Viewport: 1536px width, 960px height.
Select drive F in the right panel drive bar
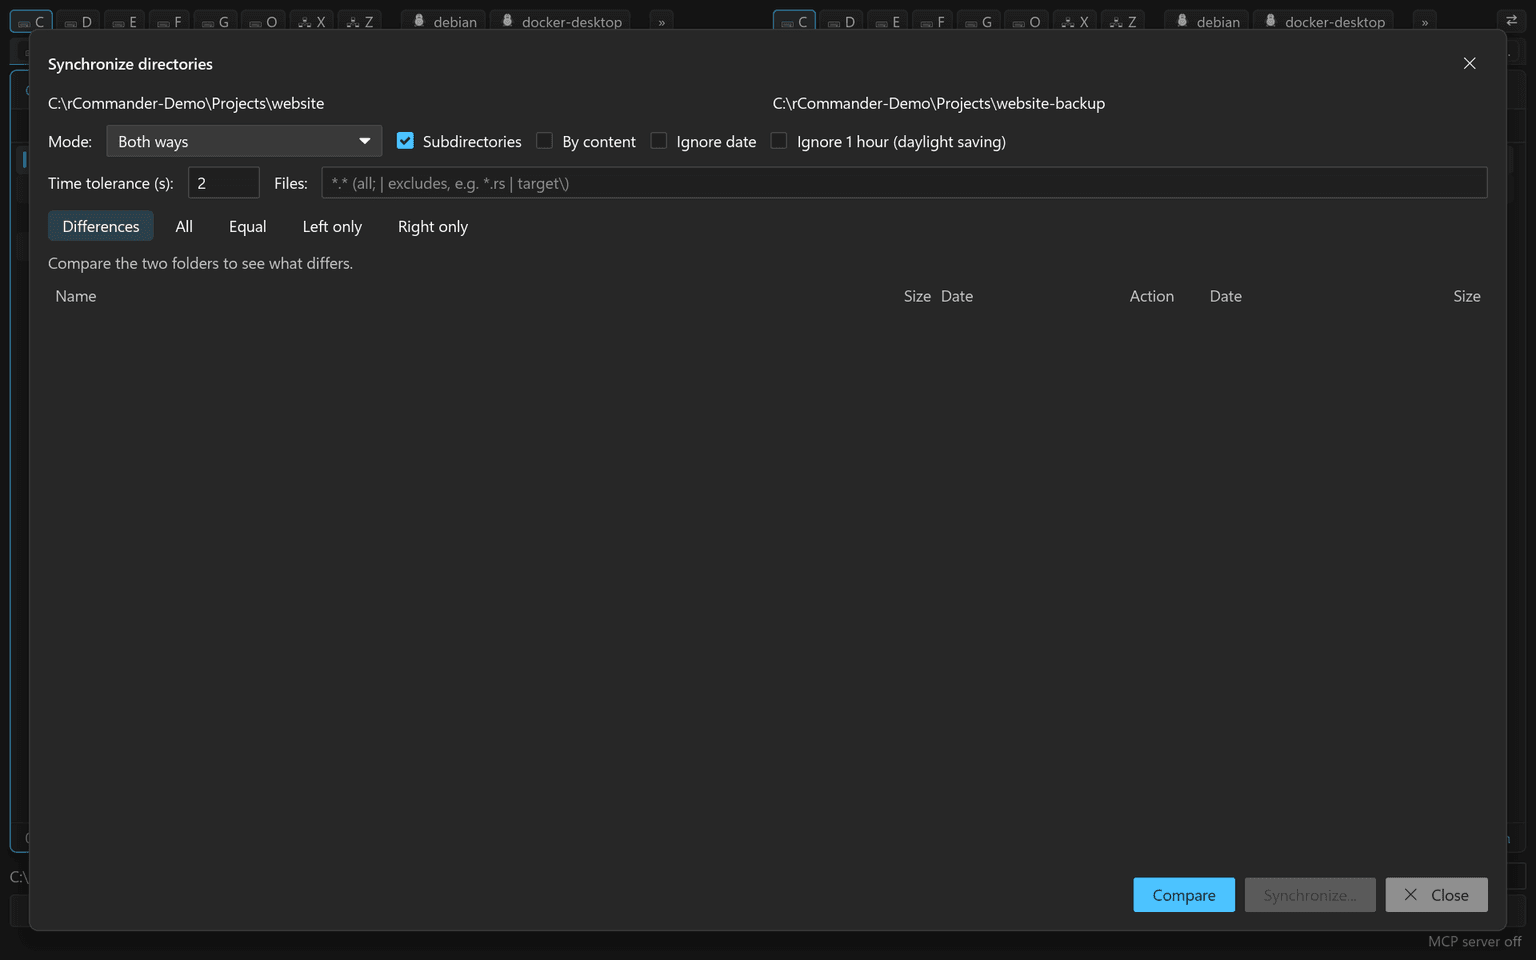(x=932, y=21)
